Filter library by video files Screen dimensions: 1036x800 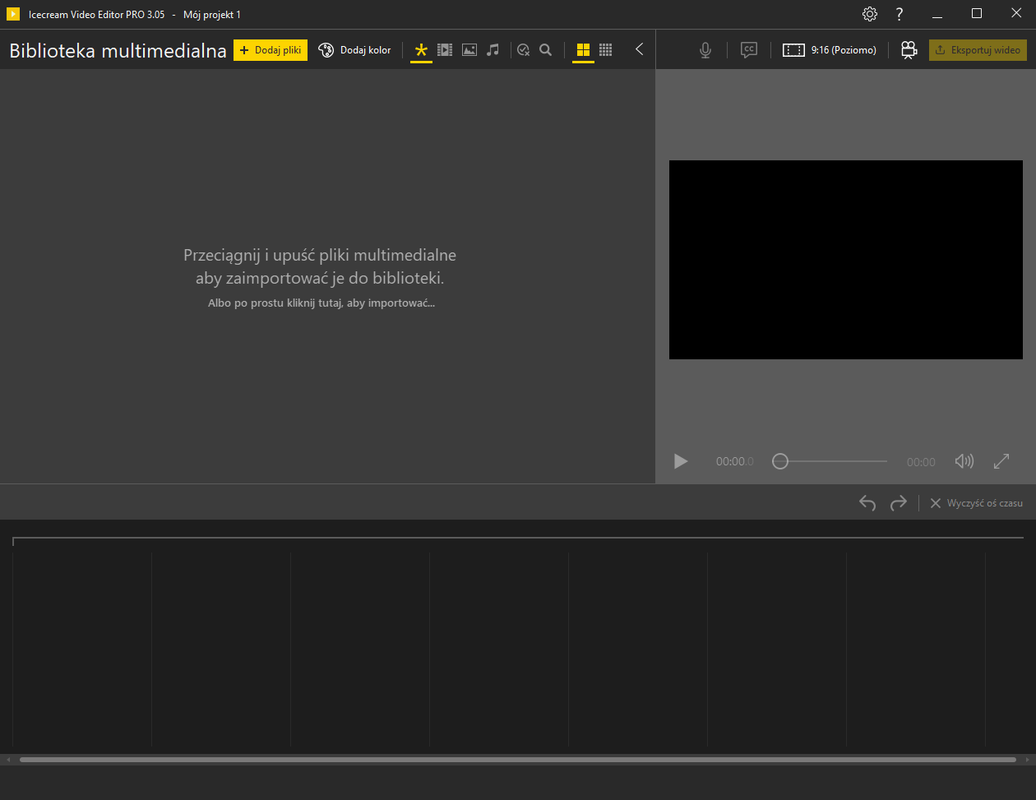click(445, 50)
